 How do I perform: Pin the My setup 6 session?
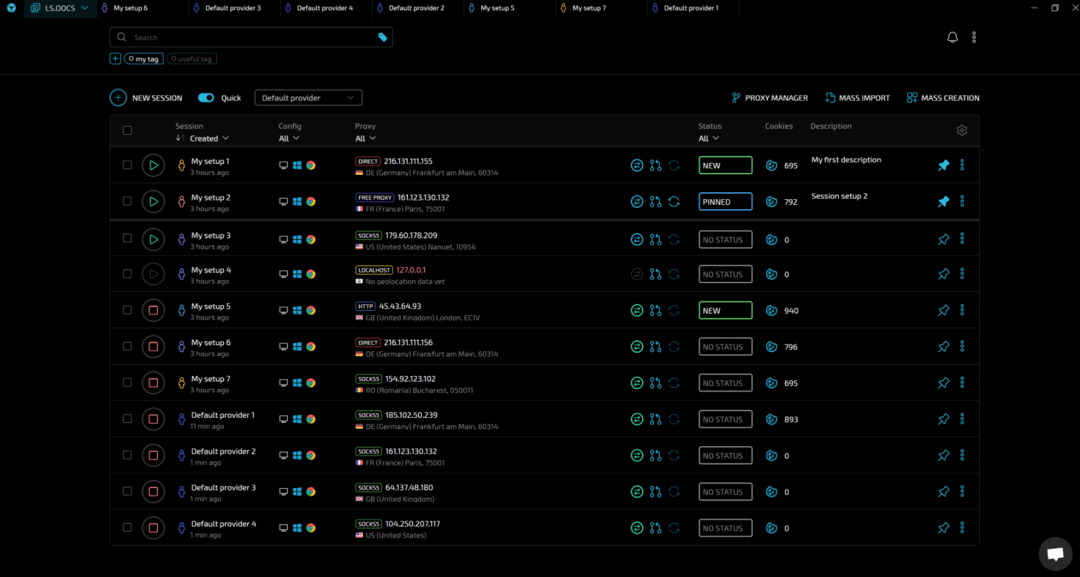click(x=943, y=346)
